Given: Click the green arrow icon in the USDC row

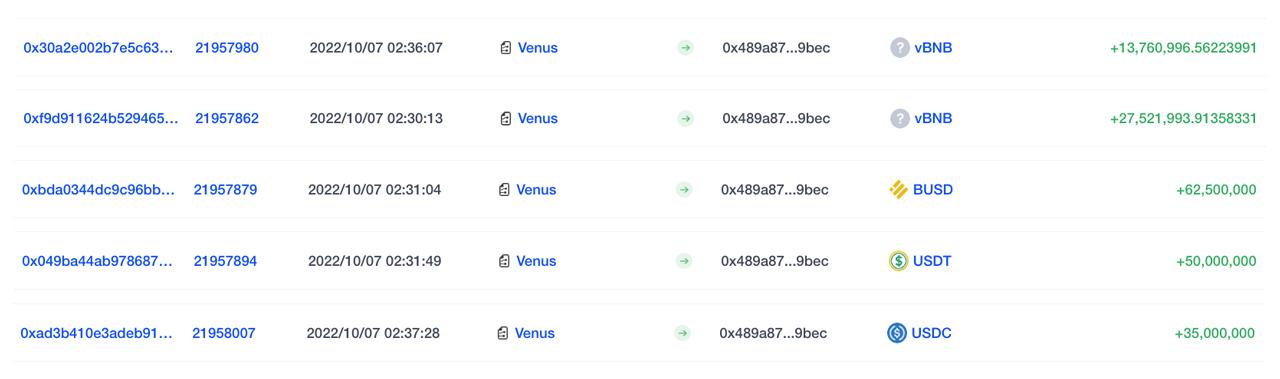Looking at the screenshot, I should click(682, 333).
